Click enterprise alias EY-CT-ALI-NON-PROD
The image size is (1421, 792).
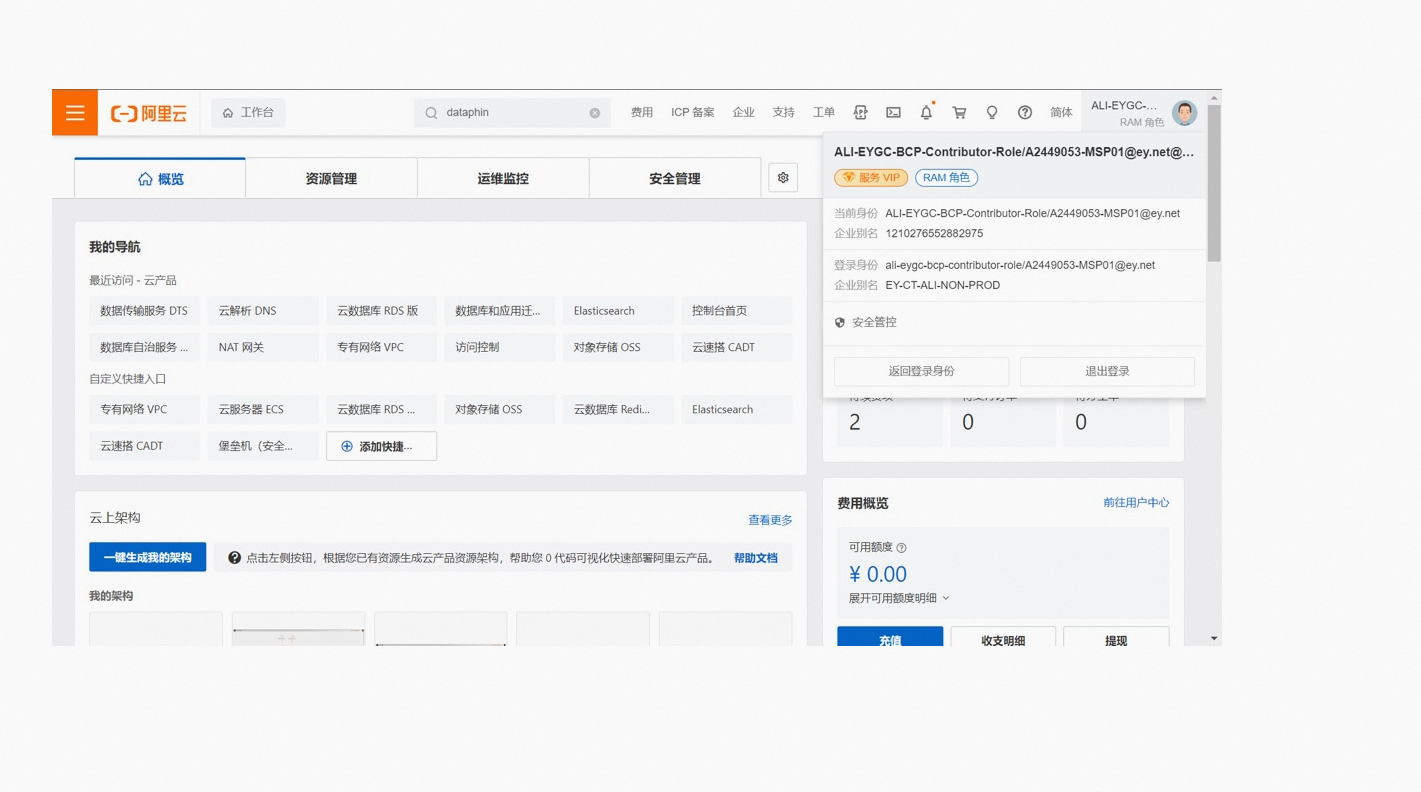(942, 285)
